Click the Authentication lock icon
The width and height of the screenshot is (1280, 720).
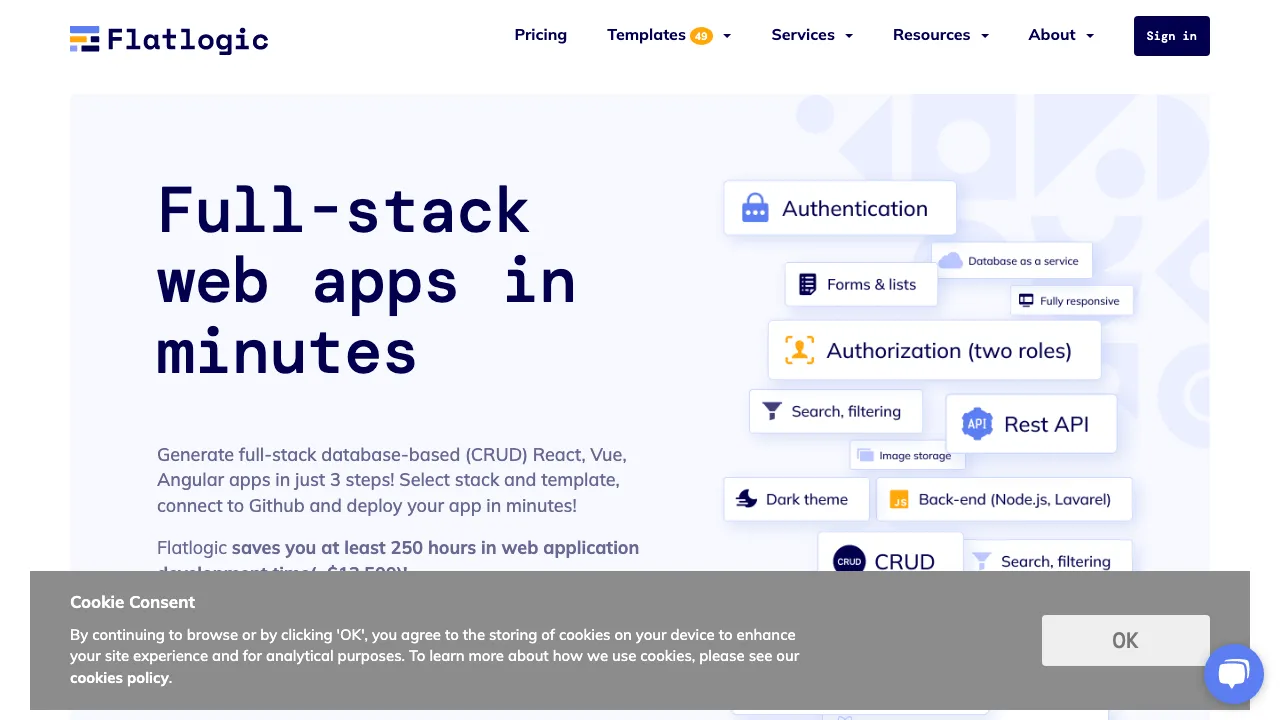(755, 208)
